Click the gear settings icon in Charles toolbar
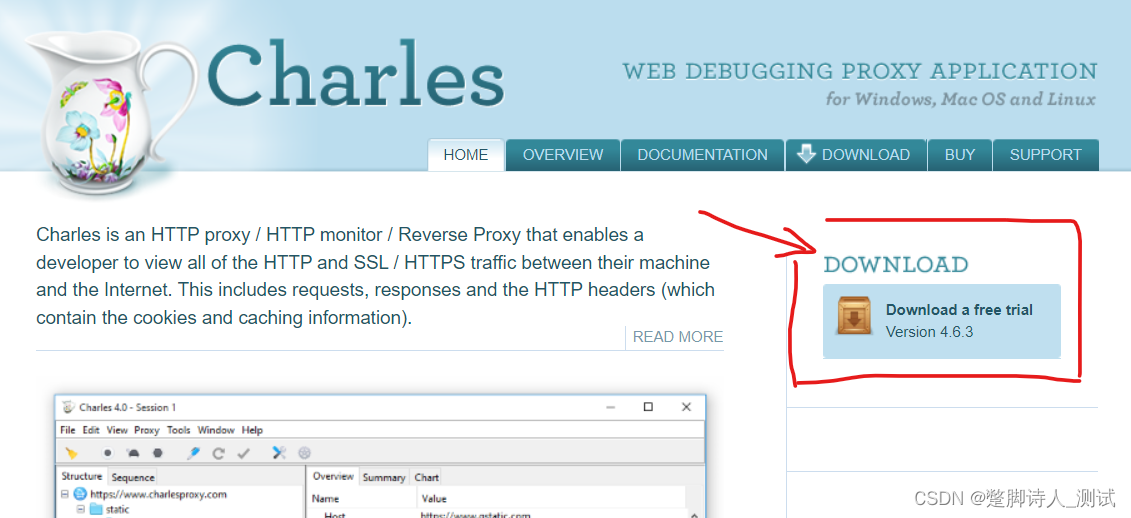The height and width of the screenshot is (518, 1131). pyautogui.click(x=304, y=453)
